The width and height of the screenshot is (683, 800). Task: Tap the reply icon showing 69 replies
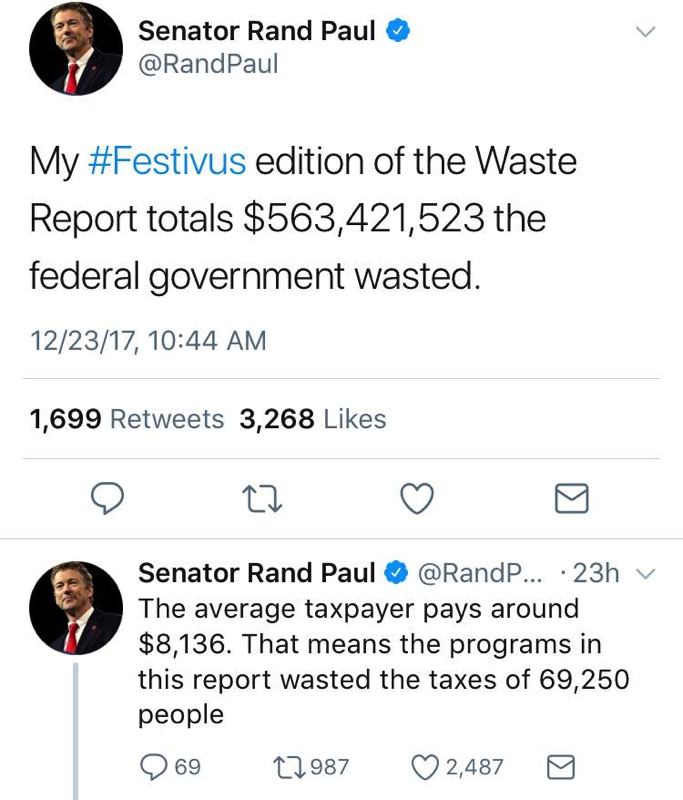[x=170, y=767]
